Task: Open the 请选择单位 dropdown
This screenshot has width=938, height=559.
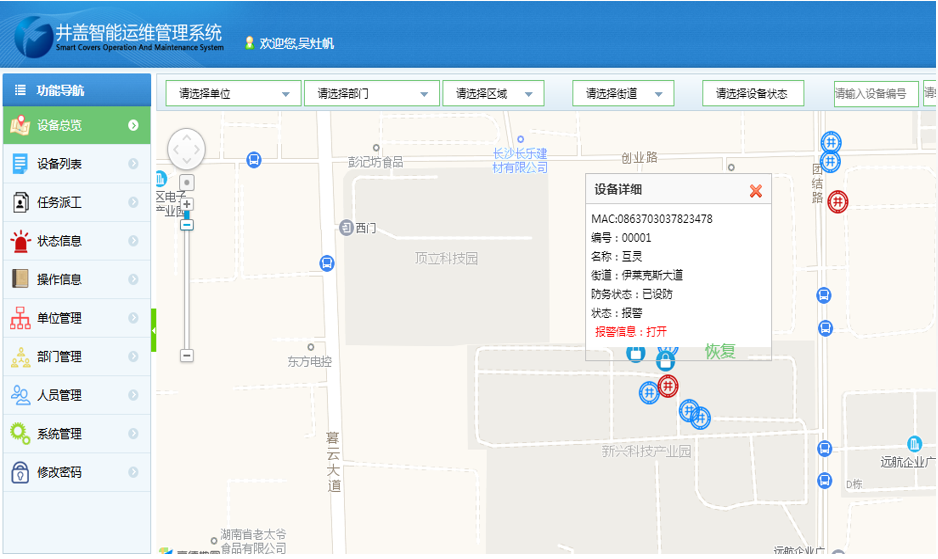Action: pos(233,94)
